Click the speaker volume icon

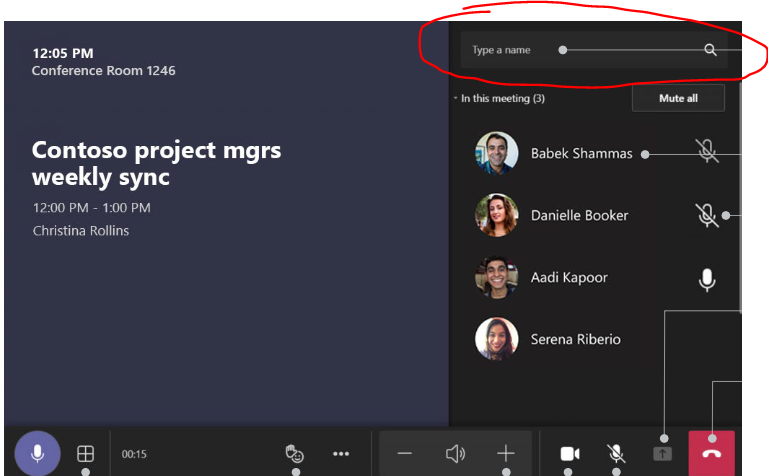[455, 454]
